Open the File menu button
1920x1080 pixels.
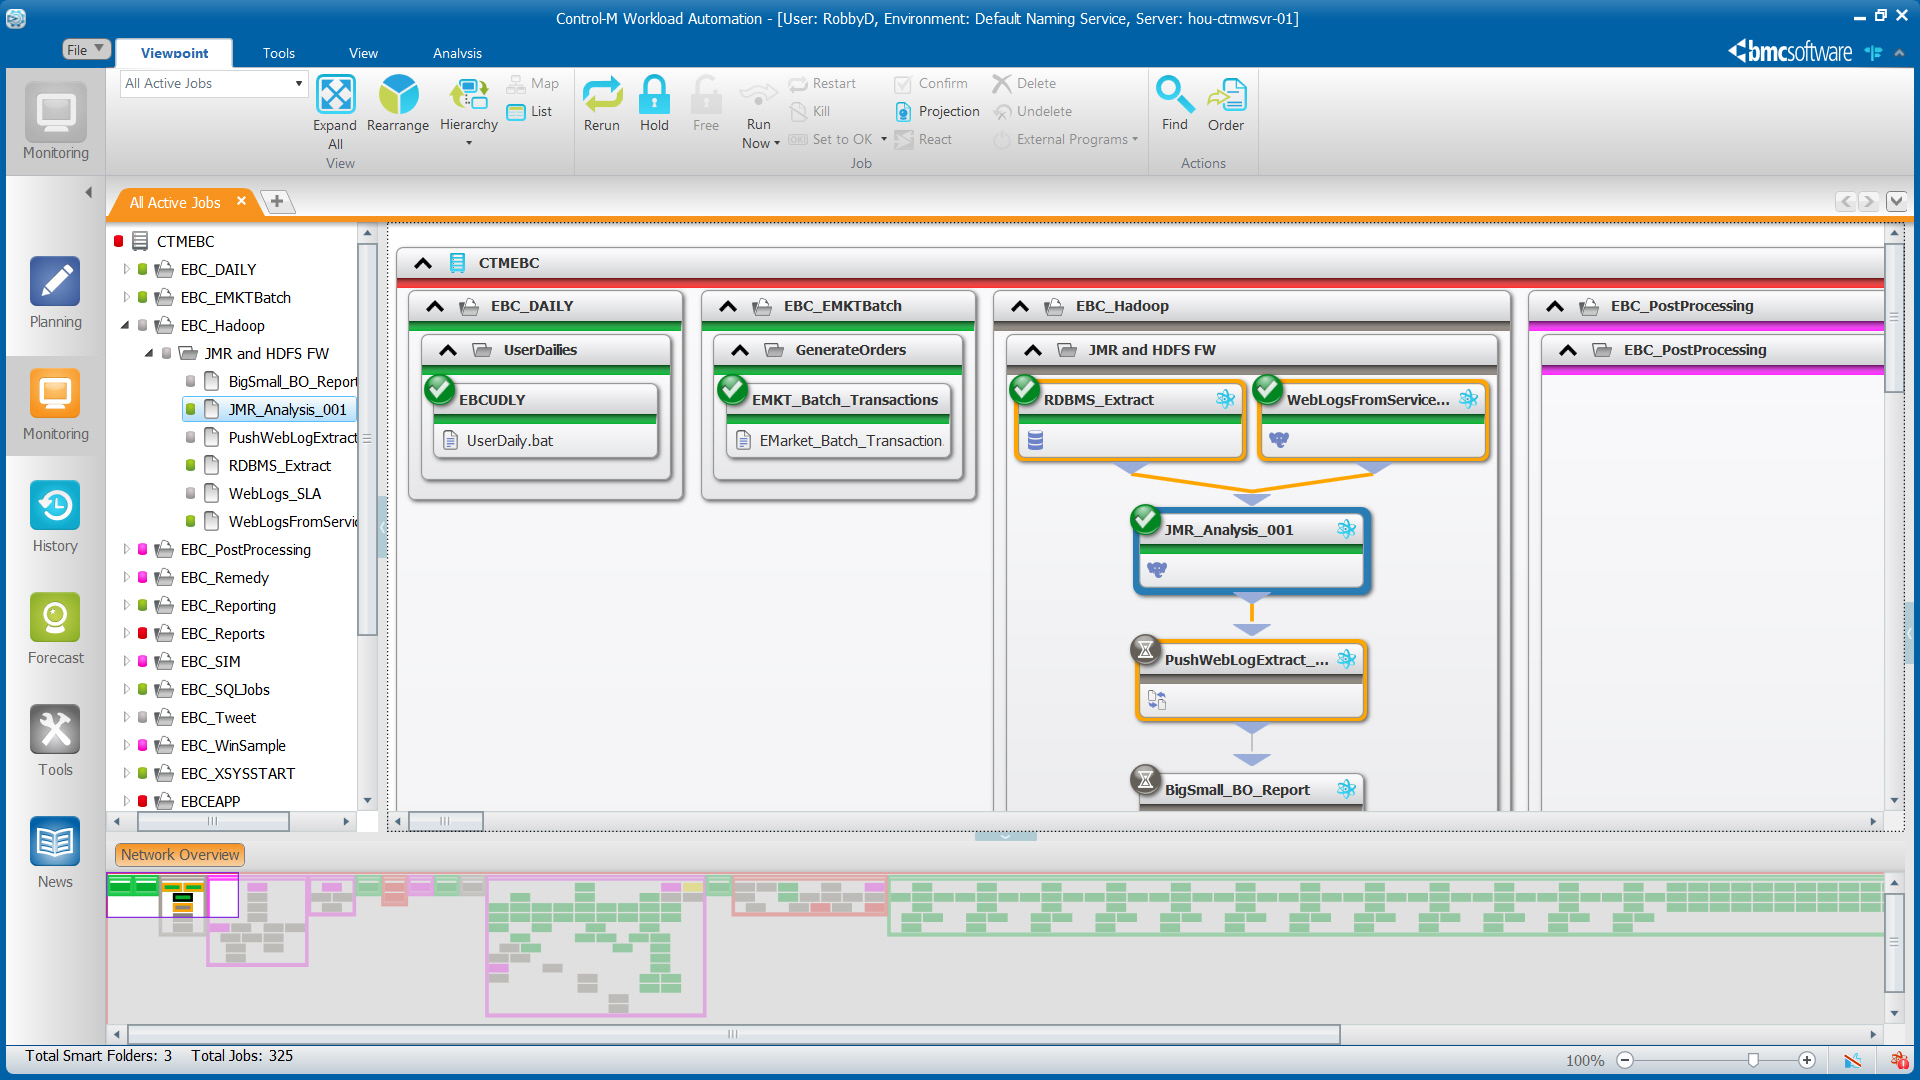[85, 50]
